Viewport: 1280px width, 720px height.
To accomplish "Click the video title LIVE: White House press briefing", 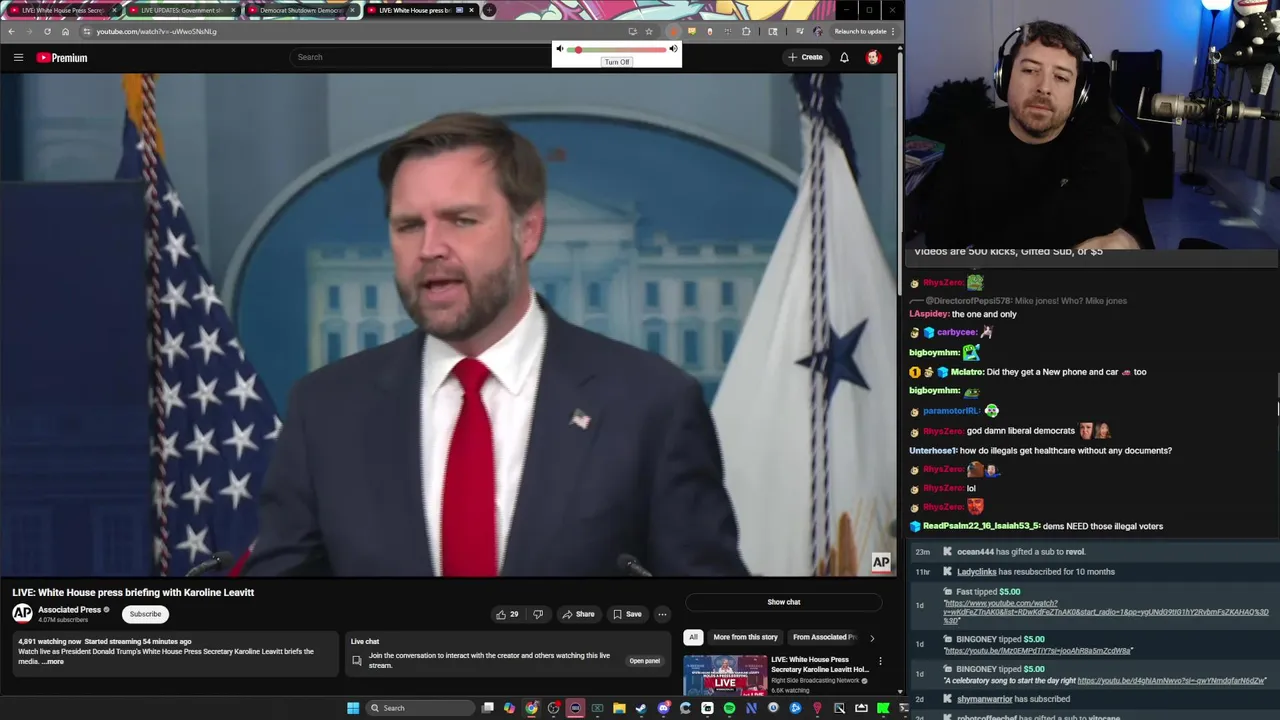I will tap(133, 592).
